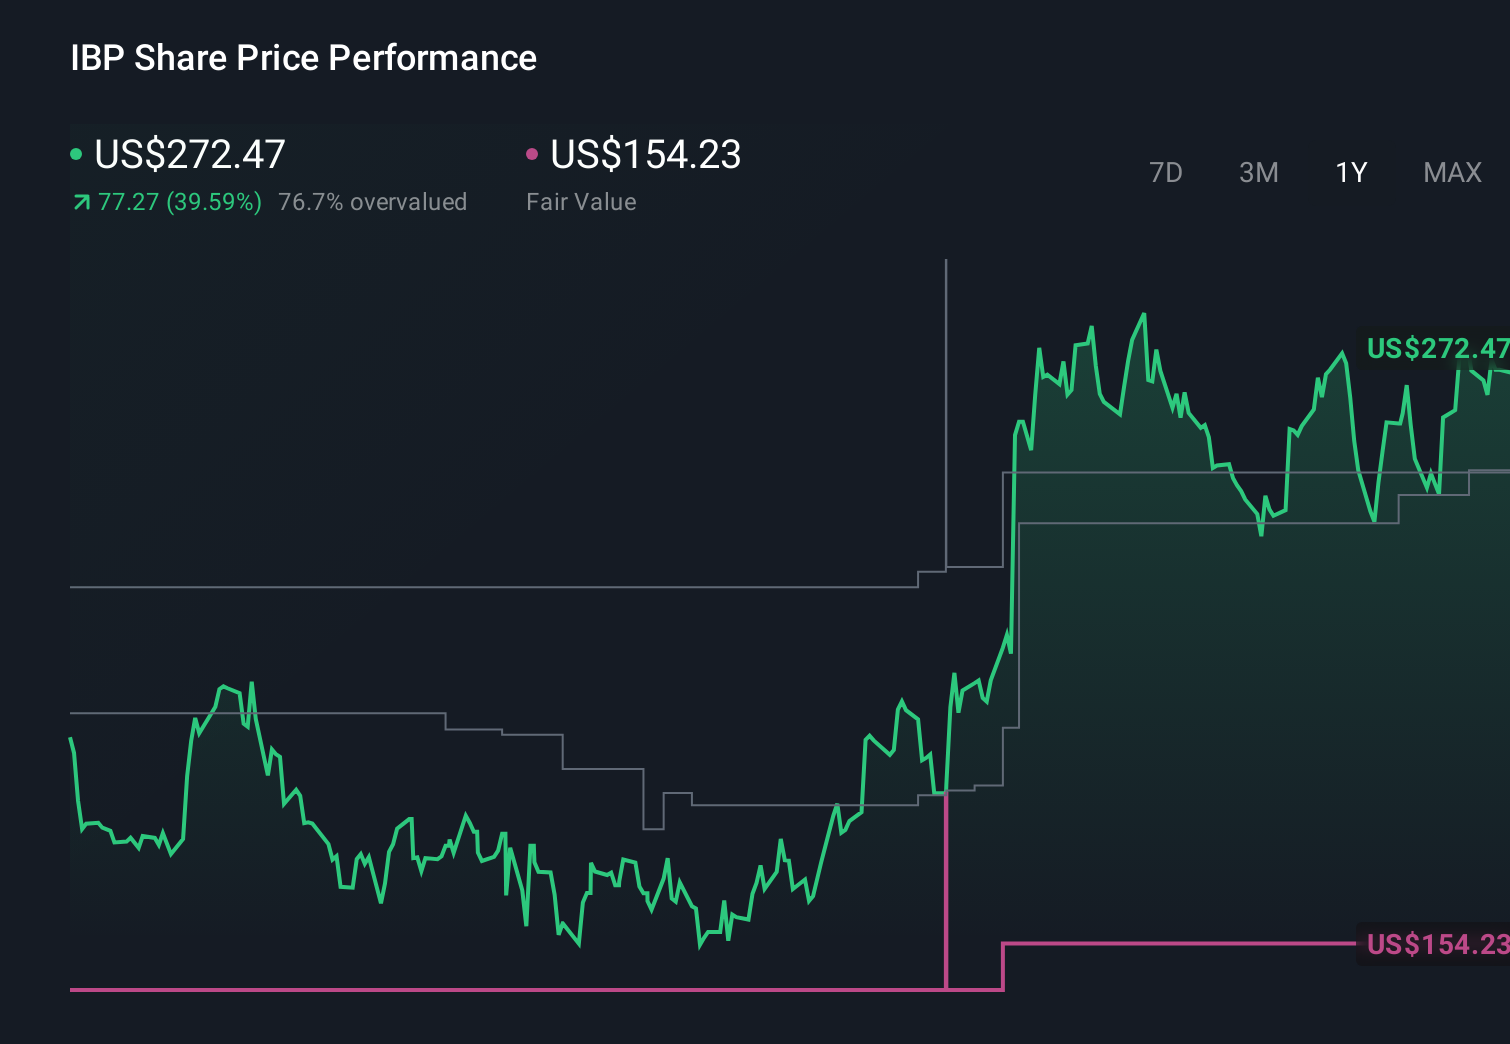Click the 76.7% overvalued label
This screenshot has width=1510, height=1044.
[x=373, y=202]
